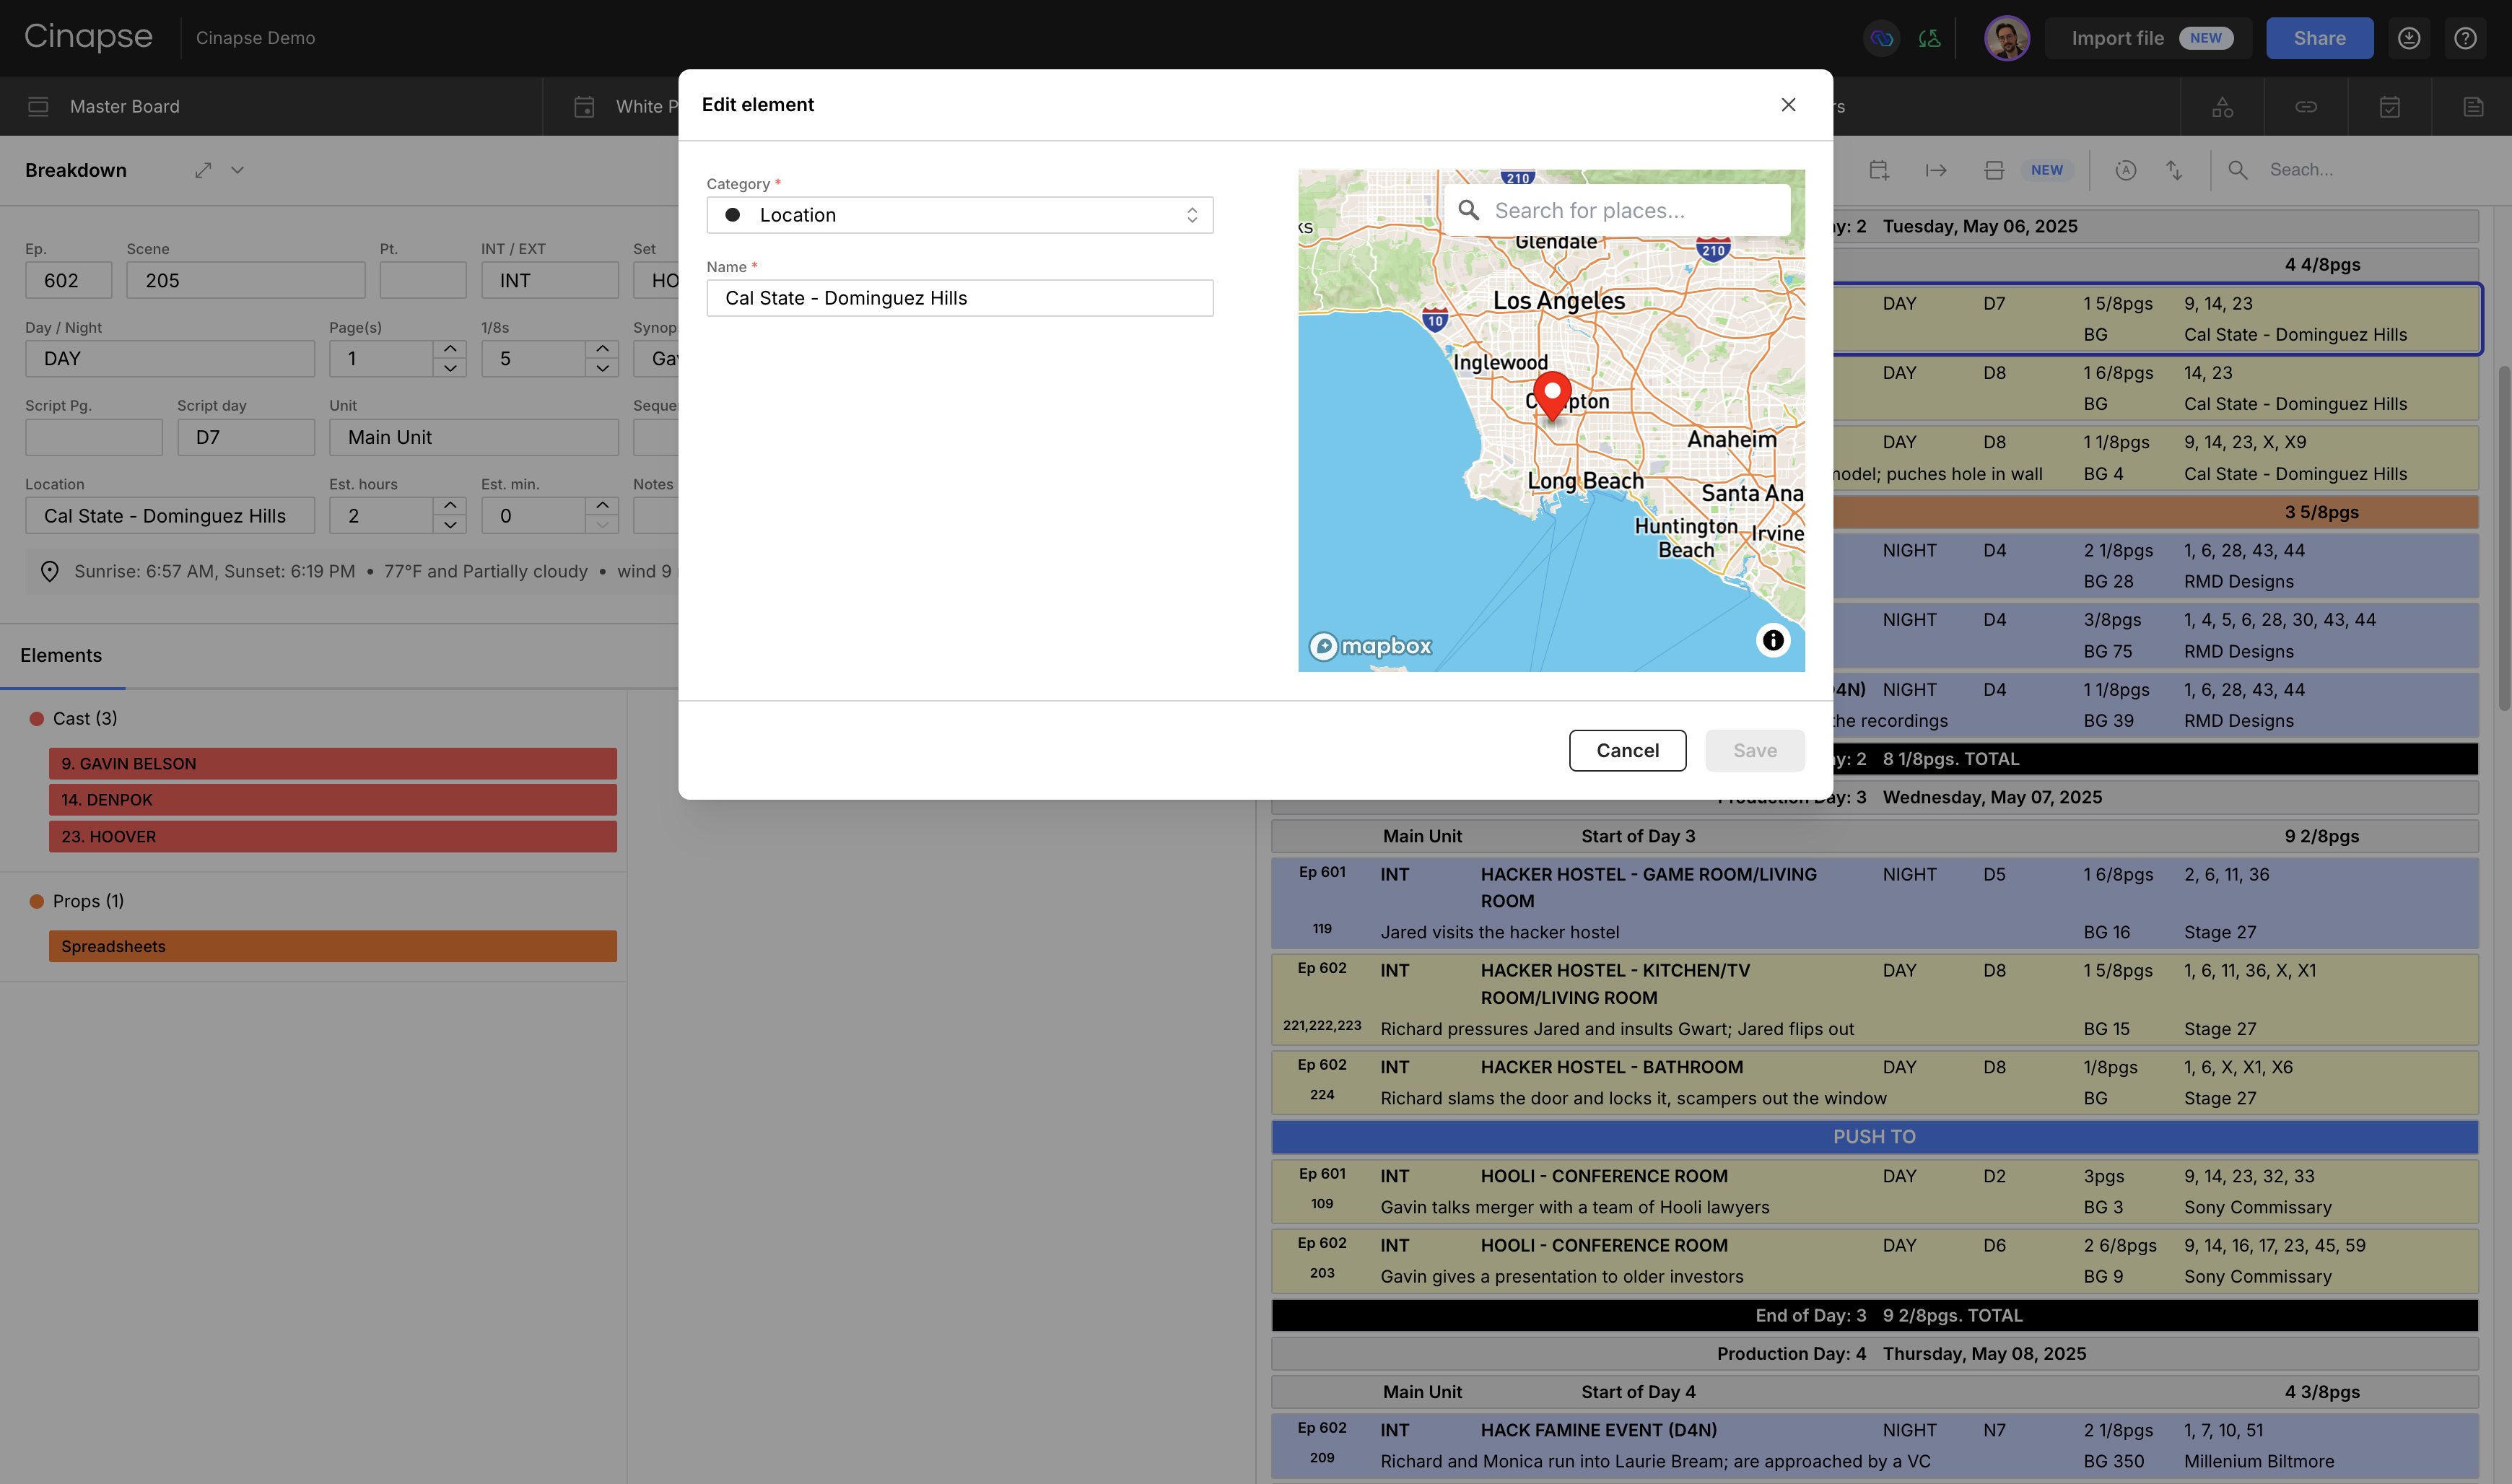The width and height of the screenshot is (2512, 1484).
Task: Expand the Breakdown panel chevron
Action: pos(237,170)
